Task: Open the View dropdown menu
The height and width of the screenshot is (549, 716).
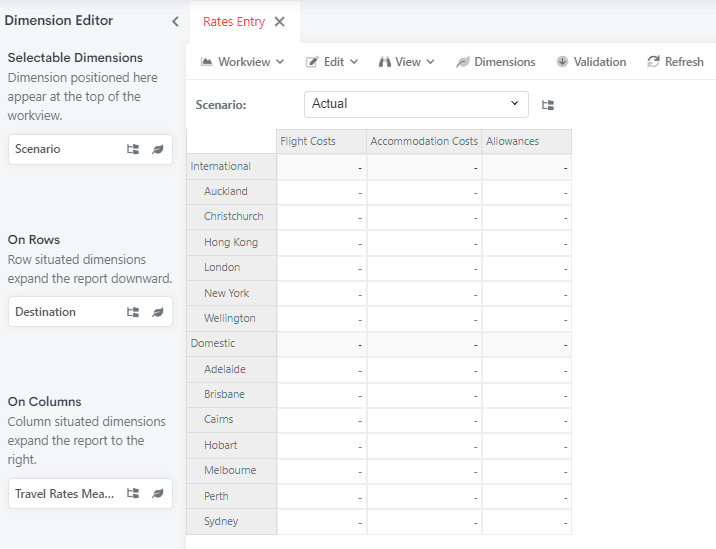Action: (x=406, y=62)
